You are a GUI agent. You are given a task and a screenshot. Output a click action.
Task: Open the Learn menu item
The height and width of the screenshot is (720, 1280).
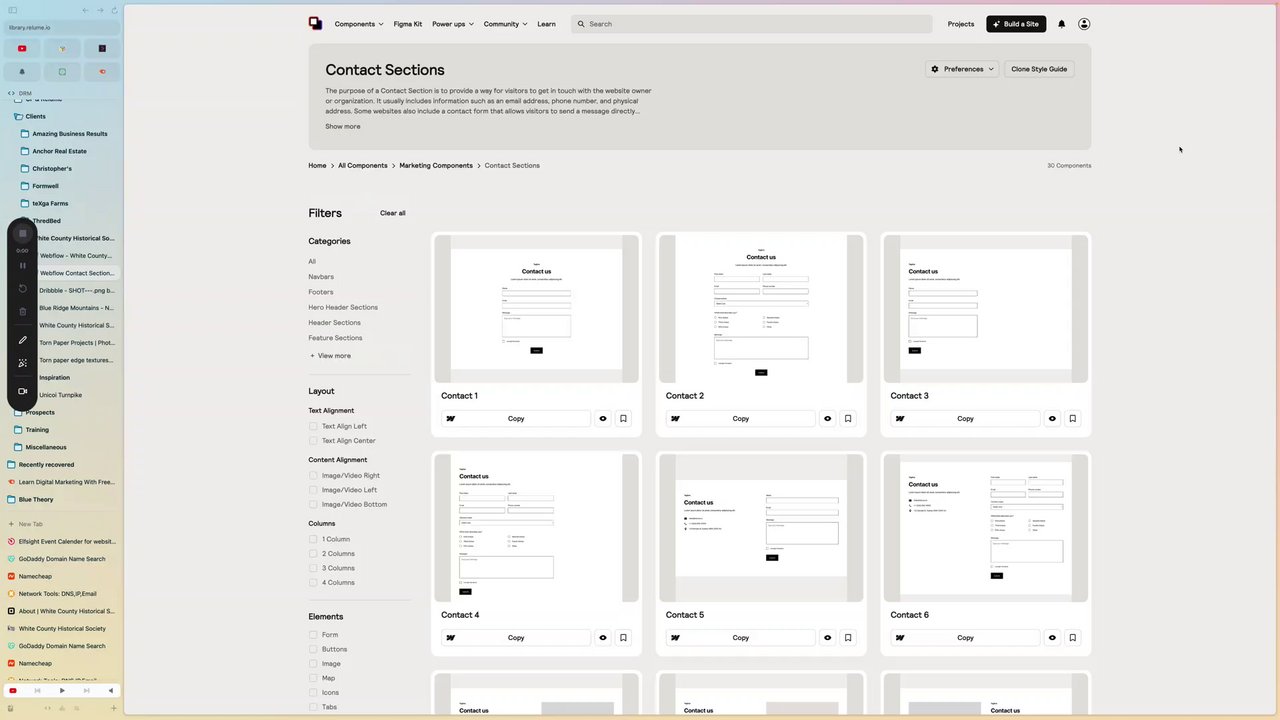point(546,24)
